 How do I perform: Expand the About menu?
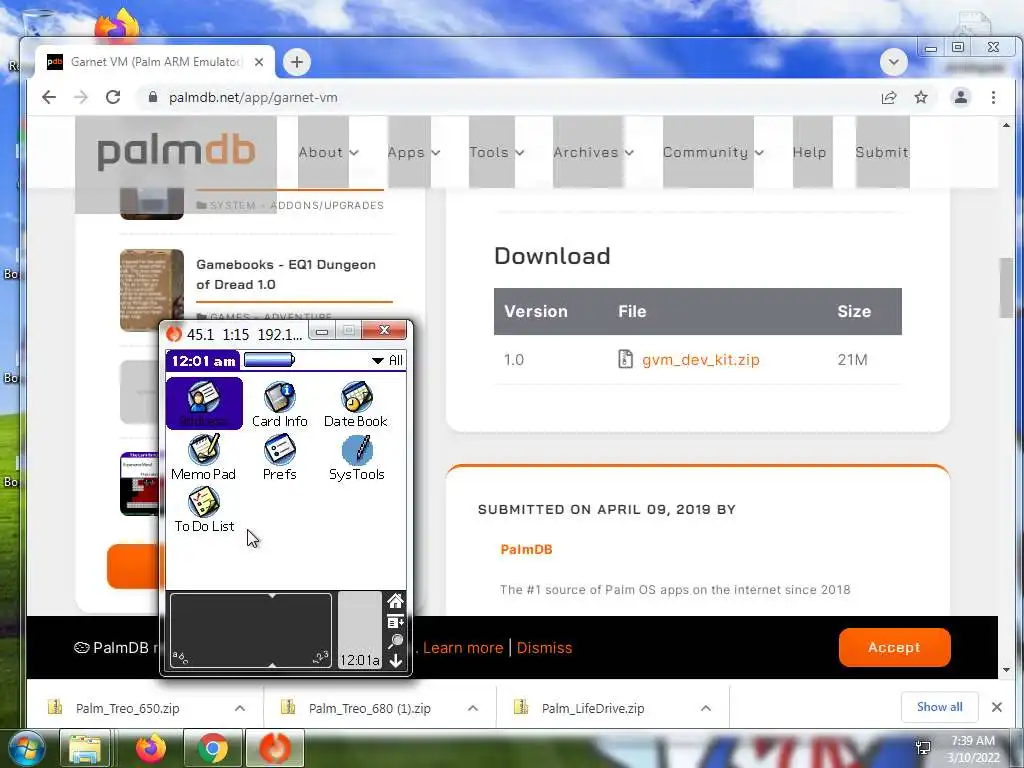328,152
